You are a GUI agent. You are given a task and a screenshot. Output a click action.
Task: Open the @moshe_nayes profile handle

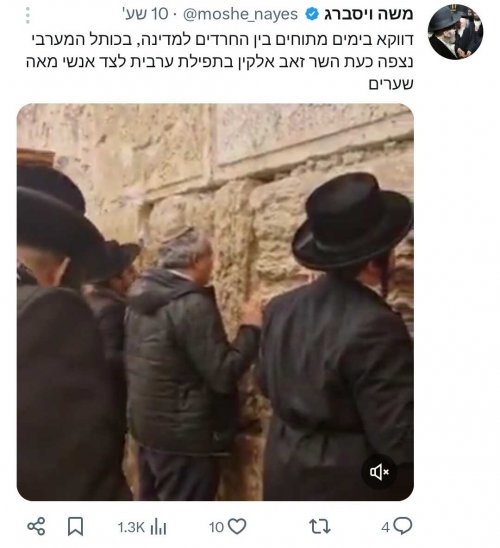pyautogui.click(x=240, y=14)
